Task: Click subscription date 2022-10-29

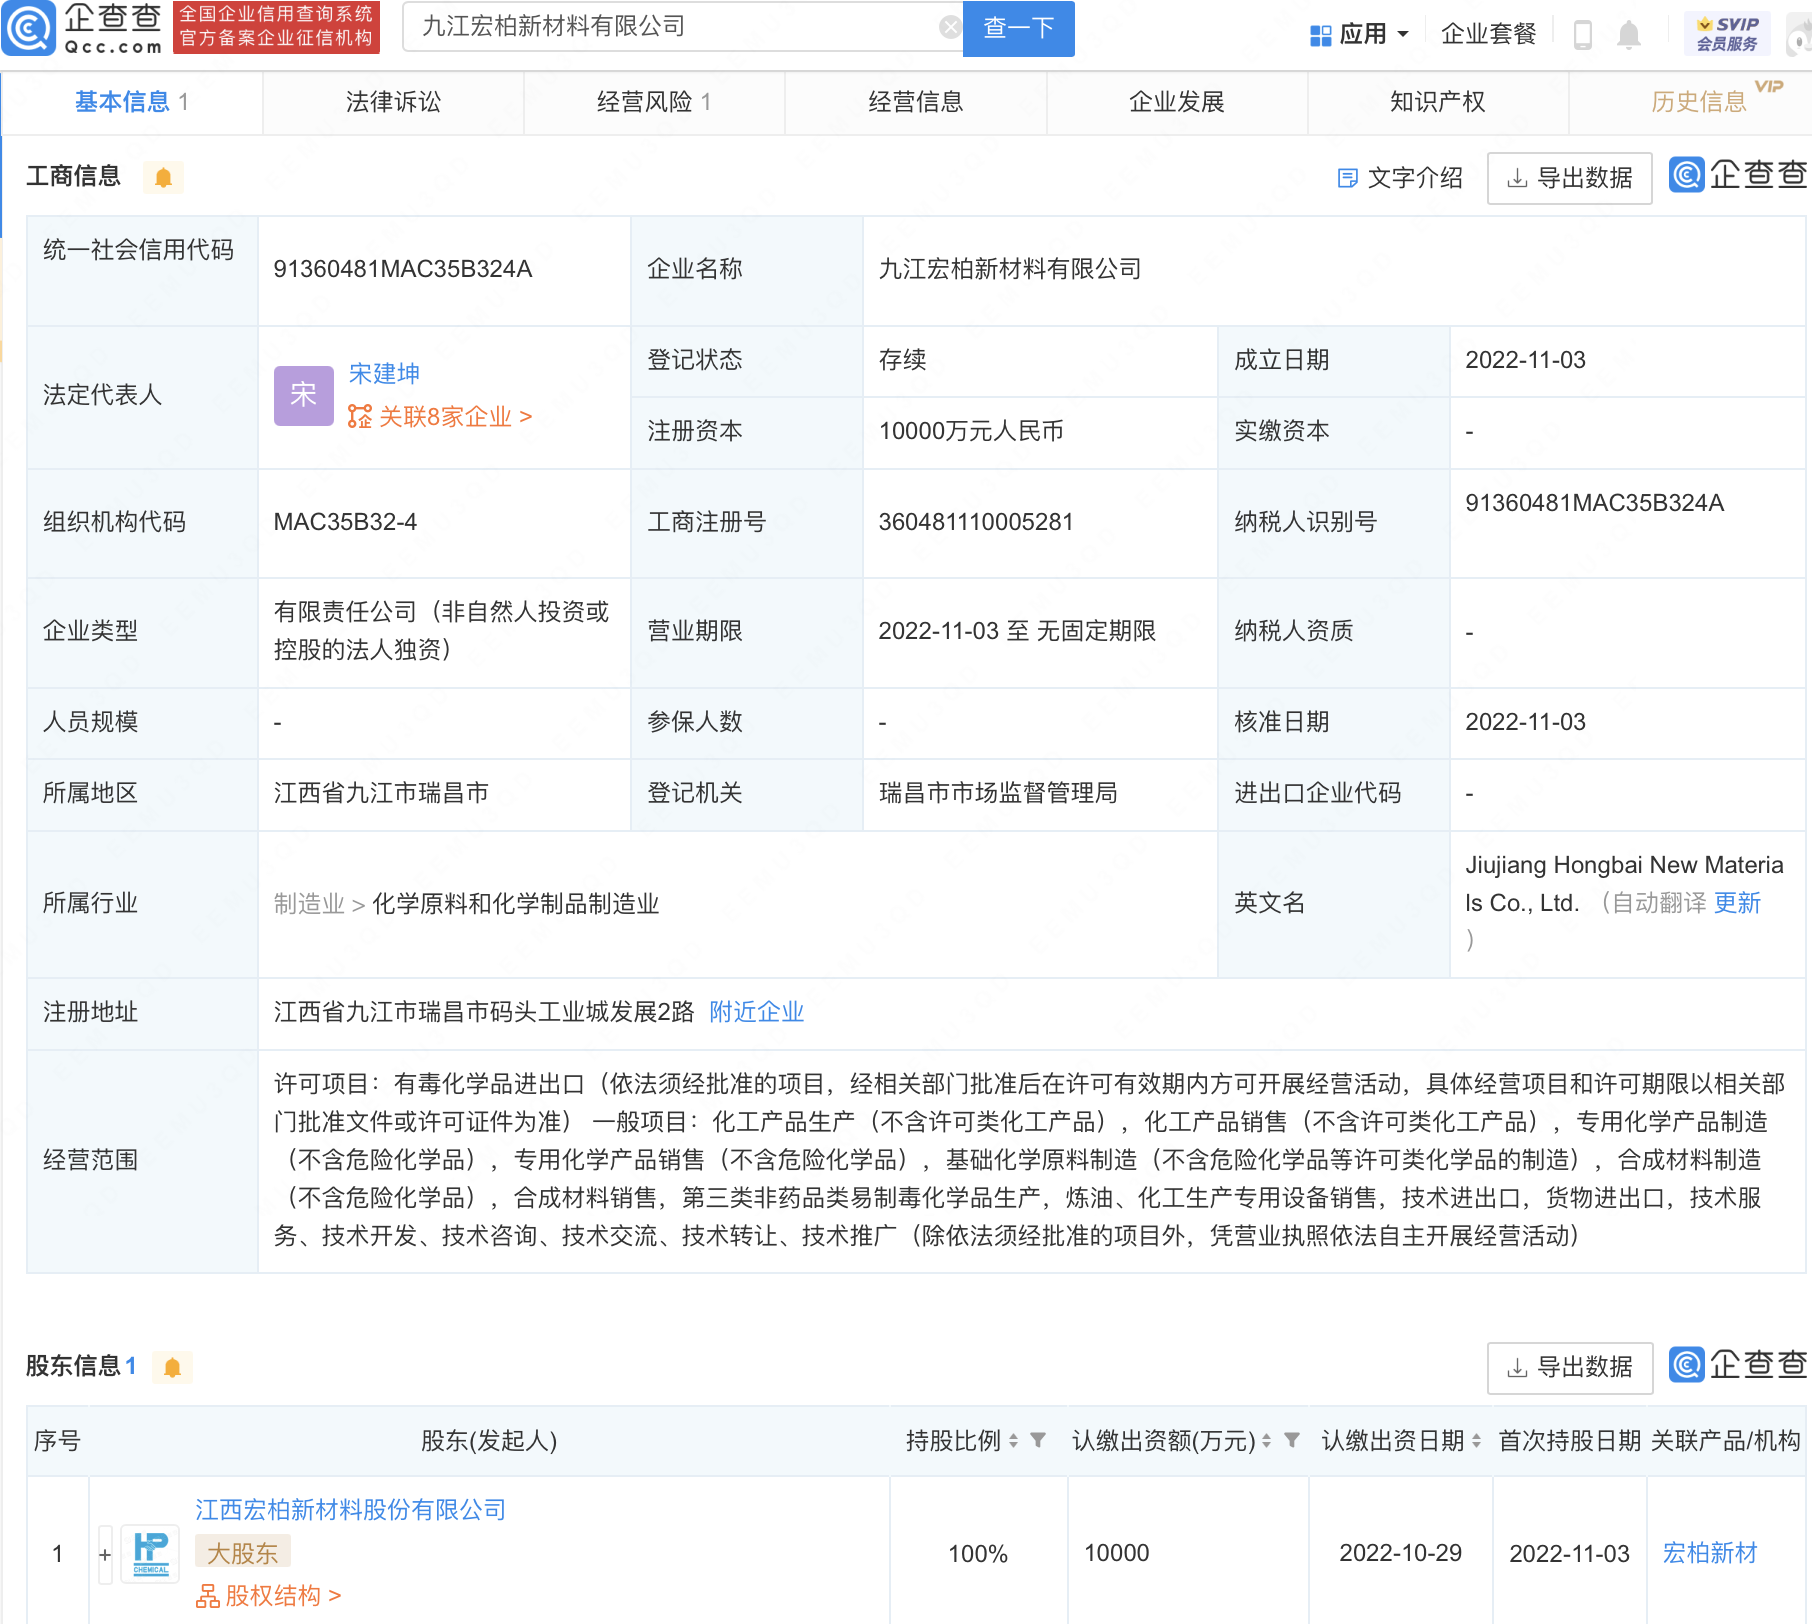Action: click(x=1401, y=1553)
